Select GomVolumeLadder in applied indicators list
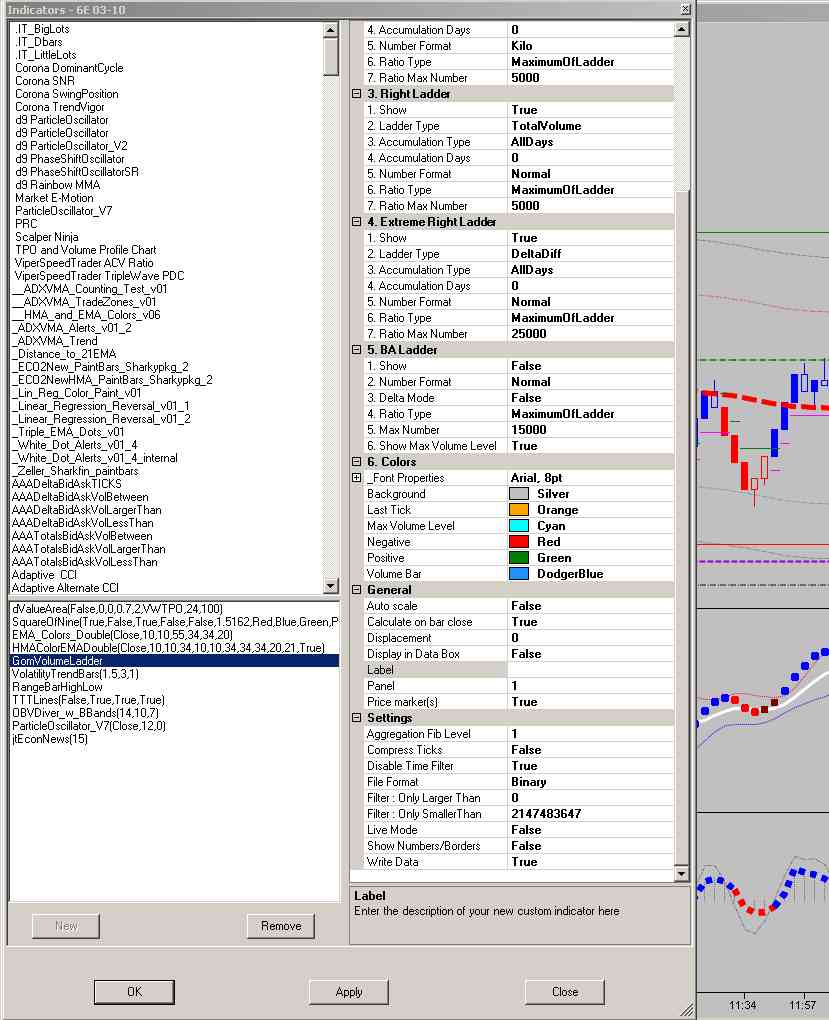 pos(174,661)
